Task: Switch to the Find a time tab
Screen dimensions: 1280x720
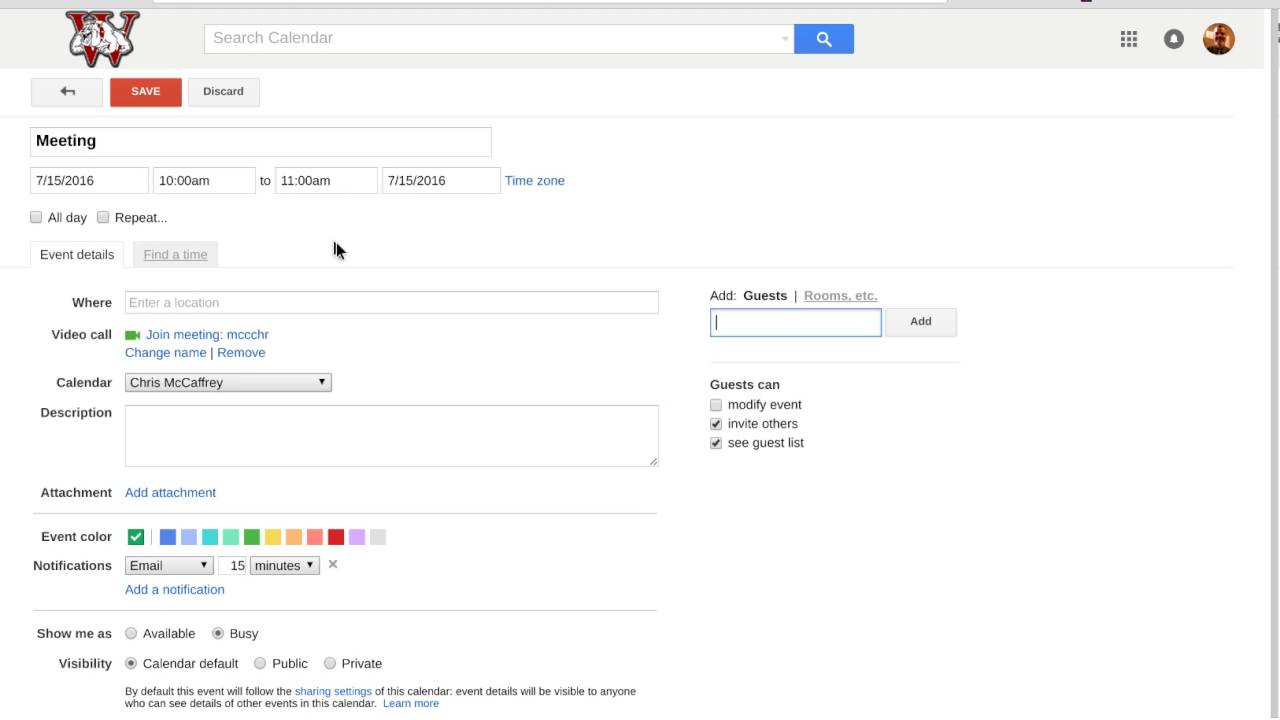Action: (x=175, y=254)
